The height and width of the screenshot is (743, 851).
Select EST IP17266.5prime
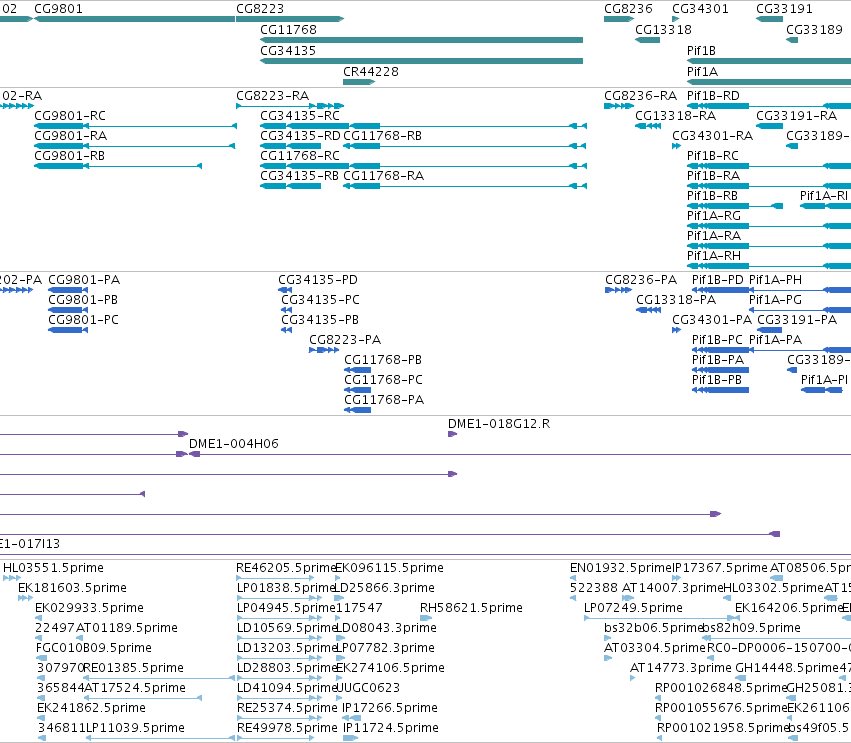click(x=390, y=709)
